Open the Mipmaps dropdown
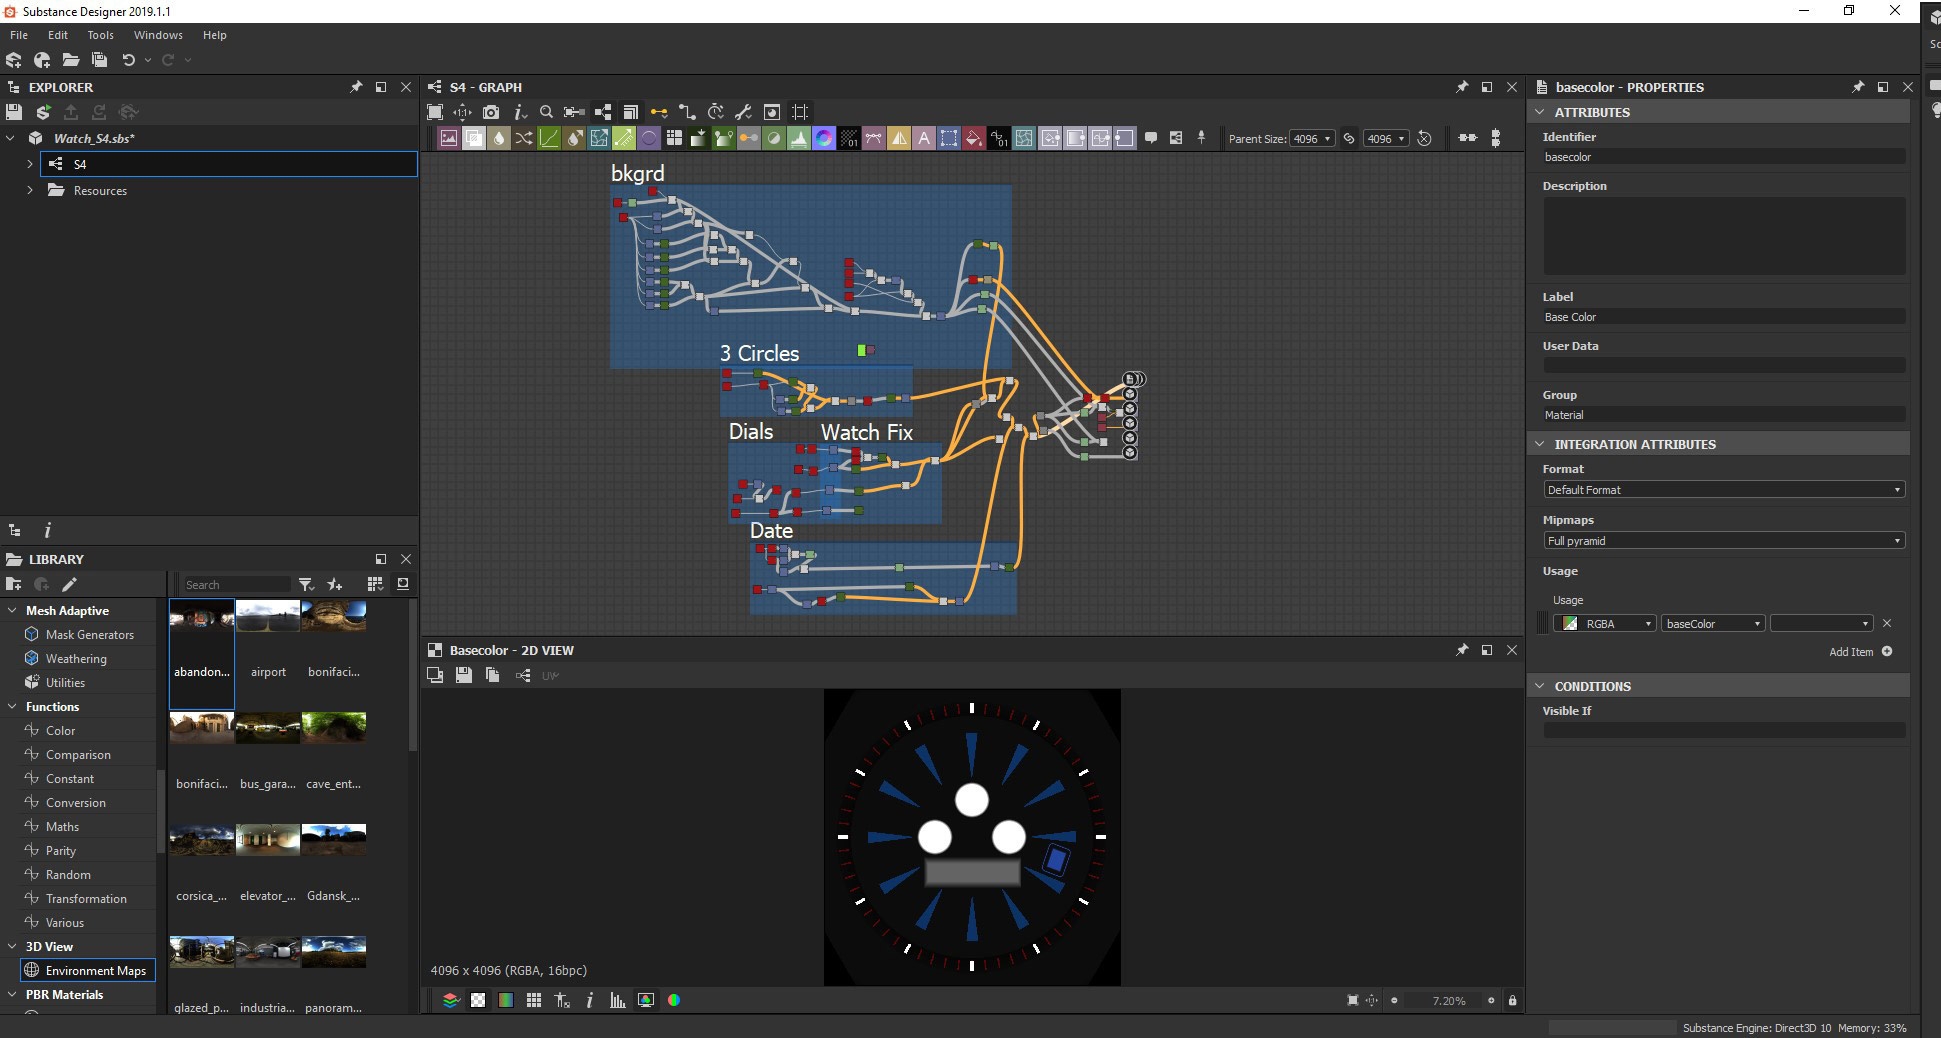Image resolution: width=1941 pixels, height=1038 pixels. (x=1723, y=541)
